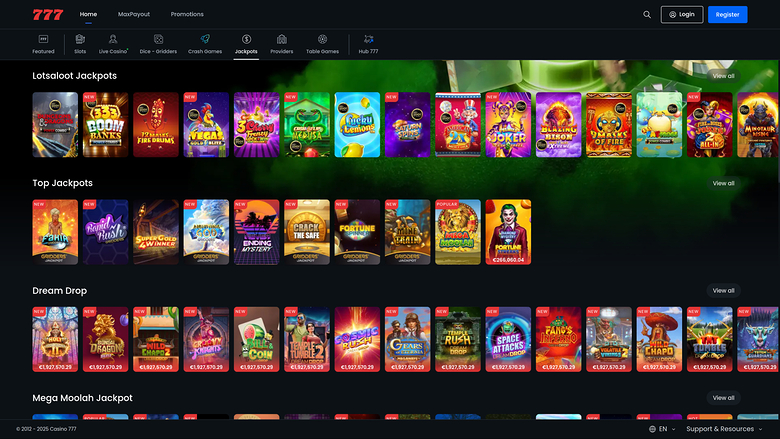View all Mega Moolah Jackpot games
The width and height of the screenshot is (780, 439).
[723, 398]
